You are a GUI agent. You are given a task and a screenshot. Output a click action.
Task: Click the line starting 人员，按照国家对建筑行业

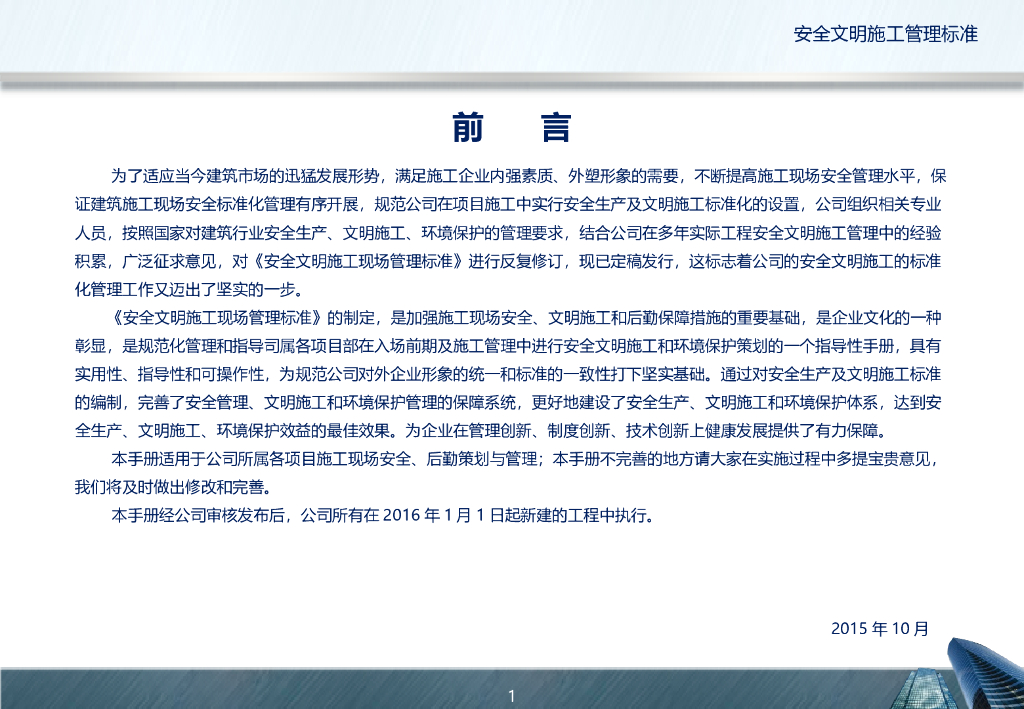(508, 233)
